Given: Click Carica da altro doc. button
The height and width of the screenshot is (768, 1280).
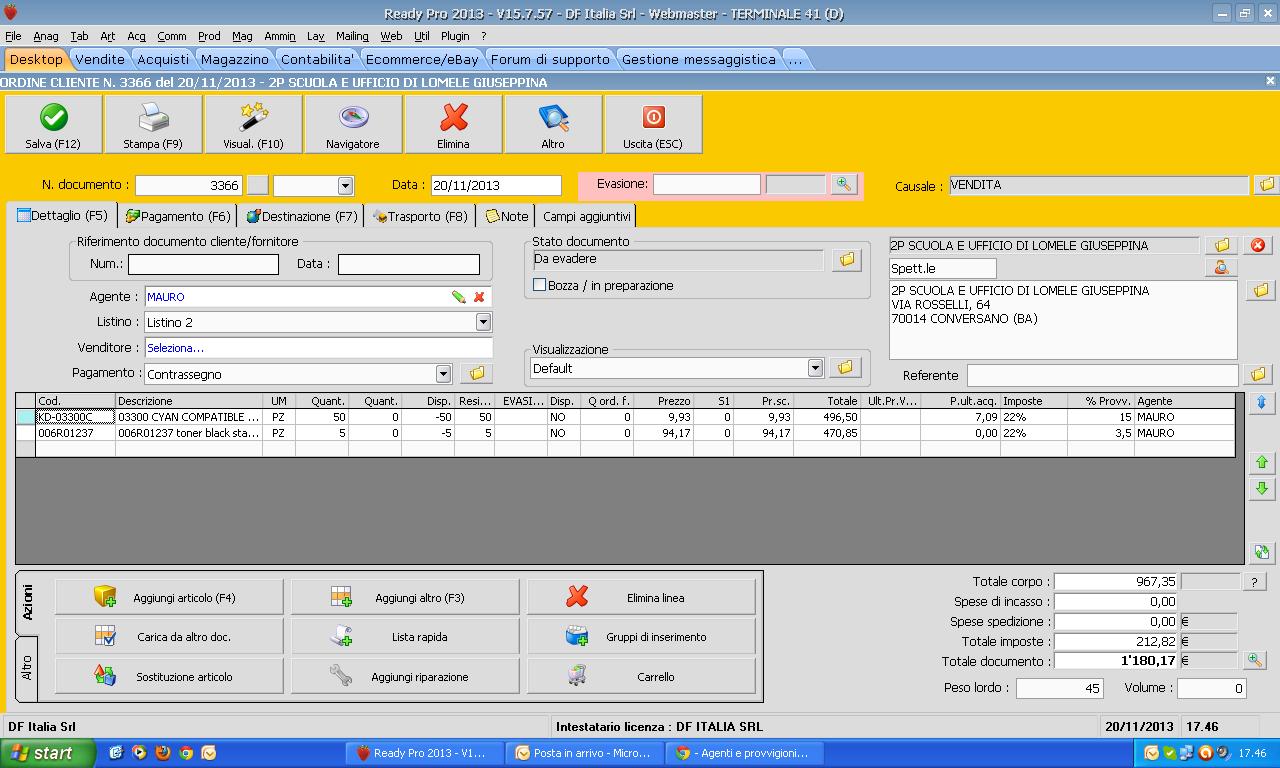Looking at the screenshot, I should pos(169,637).
